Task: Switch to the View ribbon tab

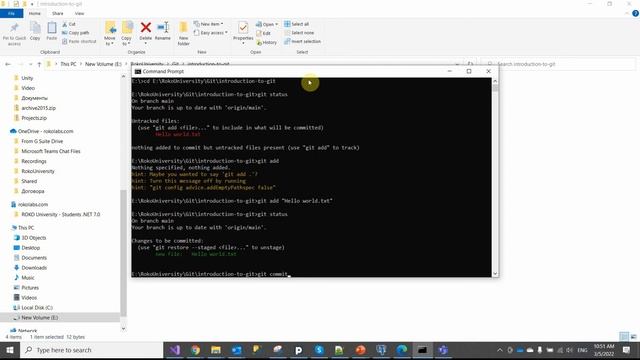Action: [x=79, y=13]
